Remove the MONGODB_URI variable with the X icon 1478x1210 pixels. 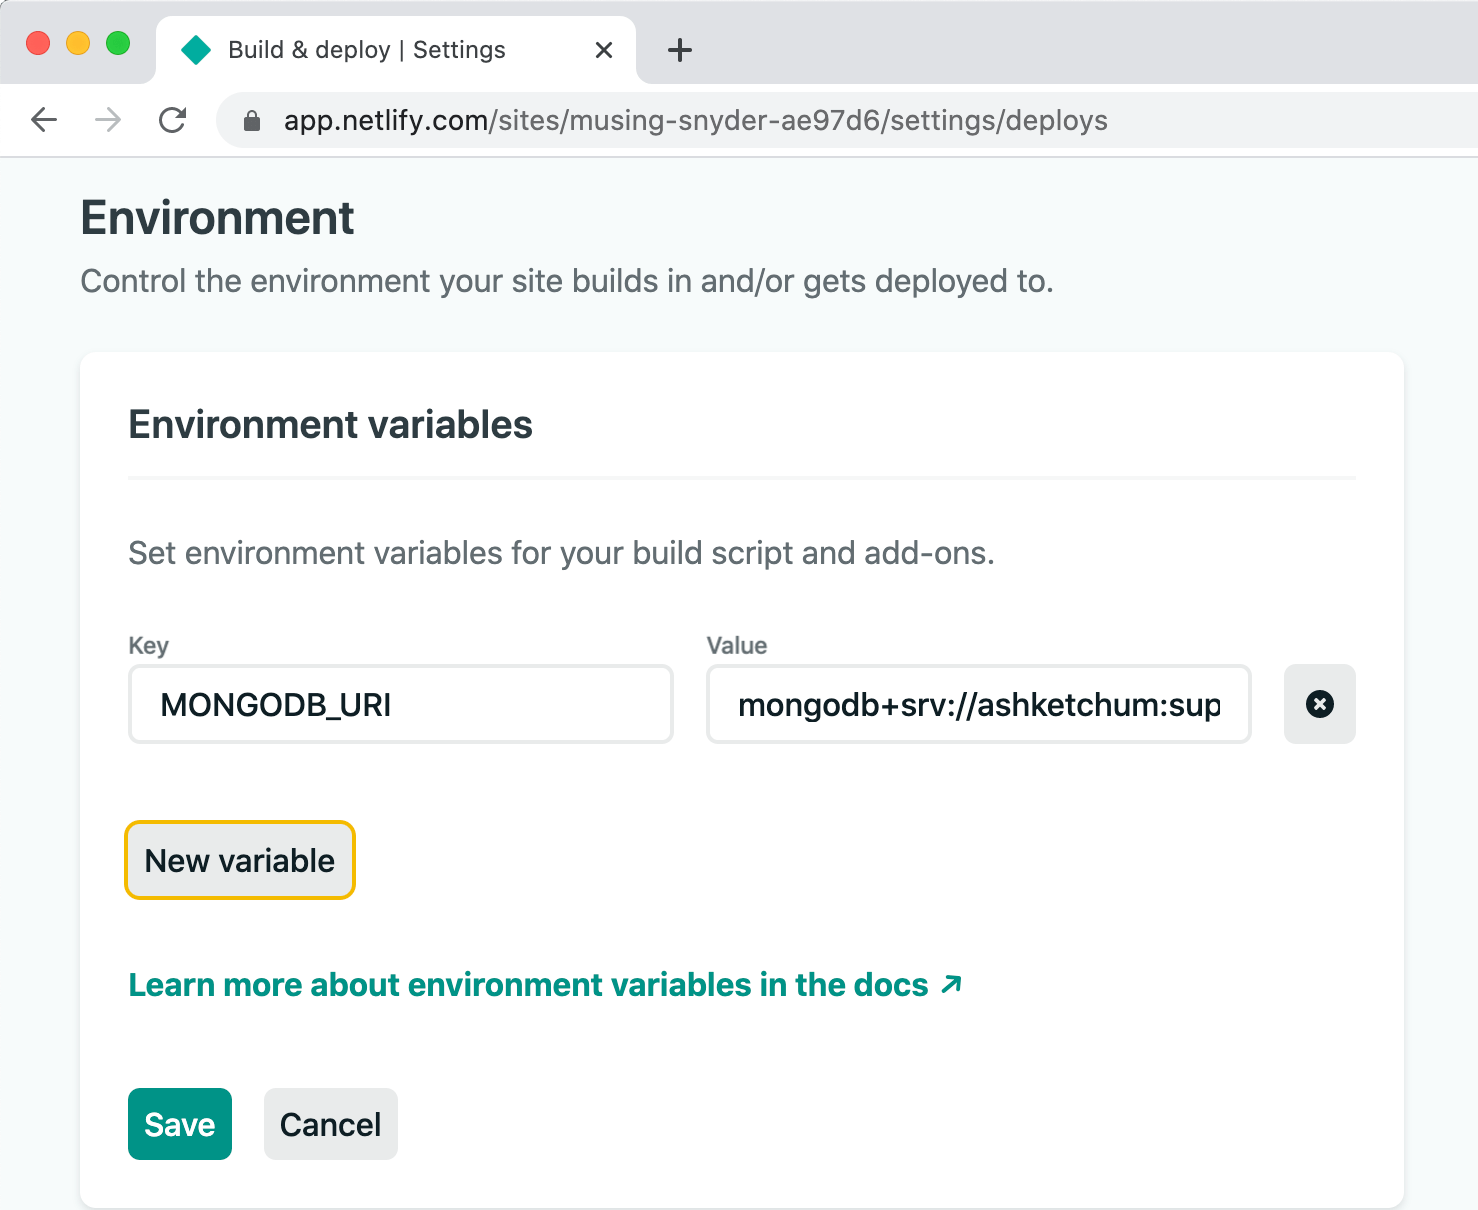[1319, 704]
